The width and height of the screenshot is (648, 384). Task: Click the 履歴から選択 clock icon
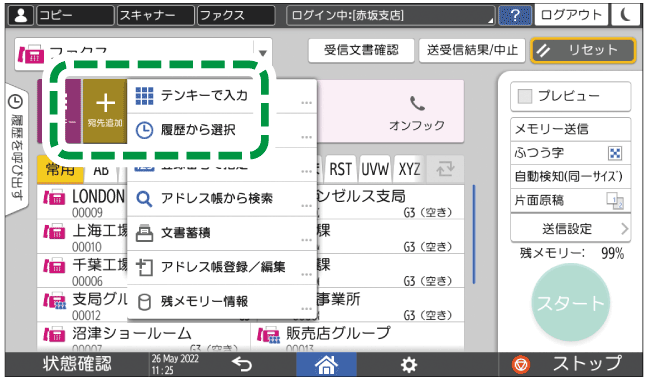144,131
